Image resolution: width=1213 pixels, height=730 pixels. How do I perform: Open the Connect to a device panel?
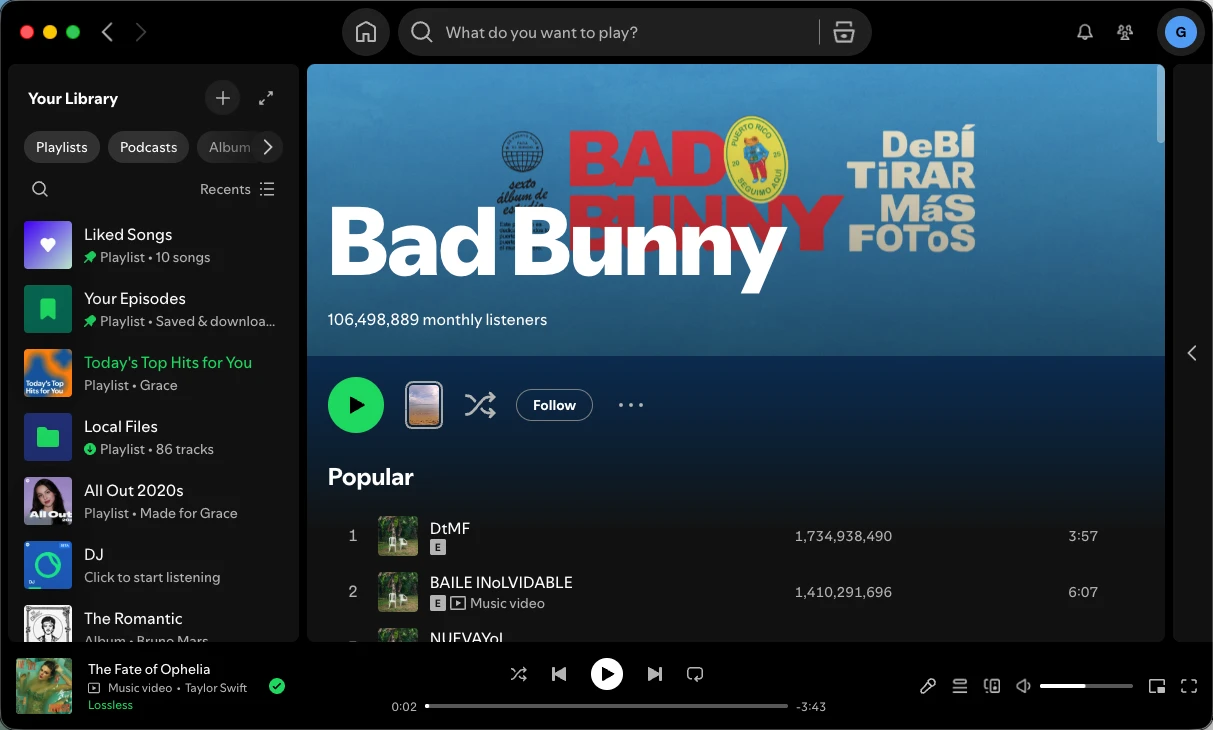point(991,686)
